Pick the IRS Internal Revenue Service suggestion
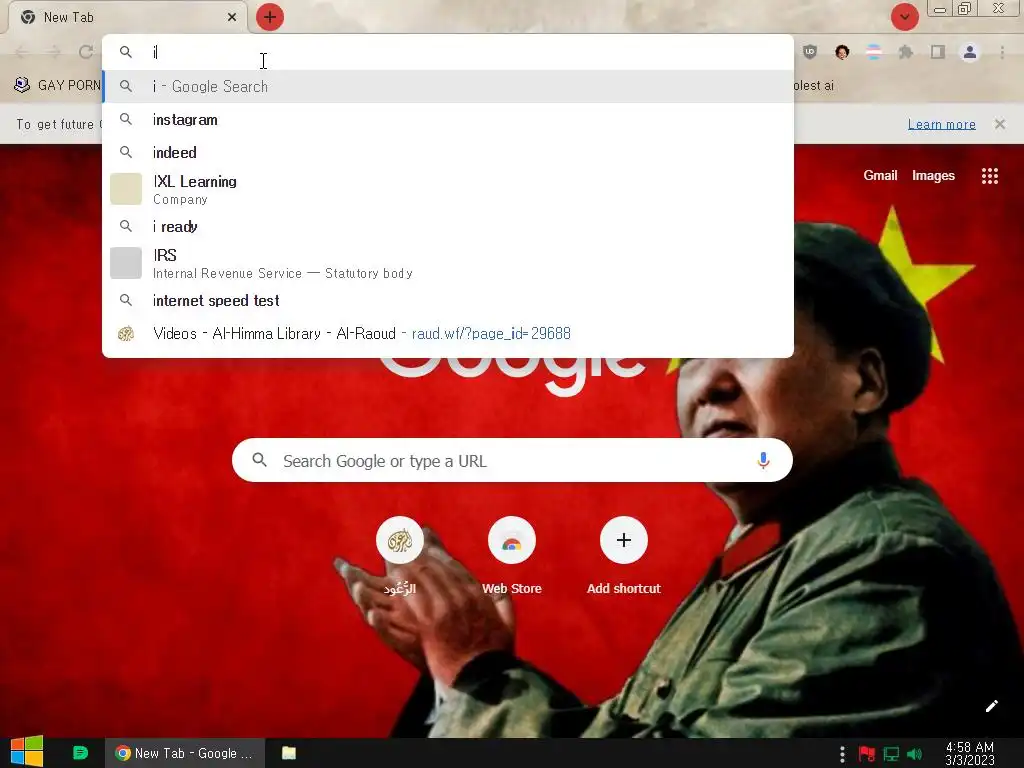Image resolution: width=1024 pixels, height=768 pixels. 448,263
